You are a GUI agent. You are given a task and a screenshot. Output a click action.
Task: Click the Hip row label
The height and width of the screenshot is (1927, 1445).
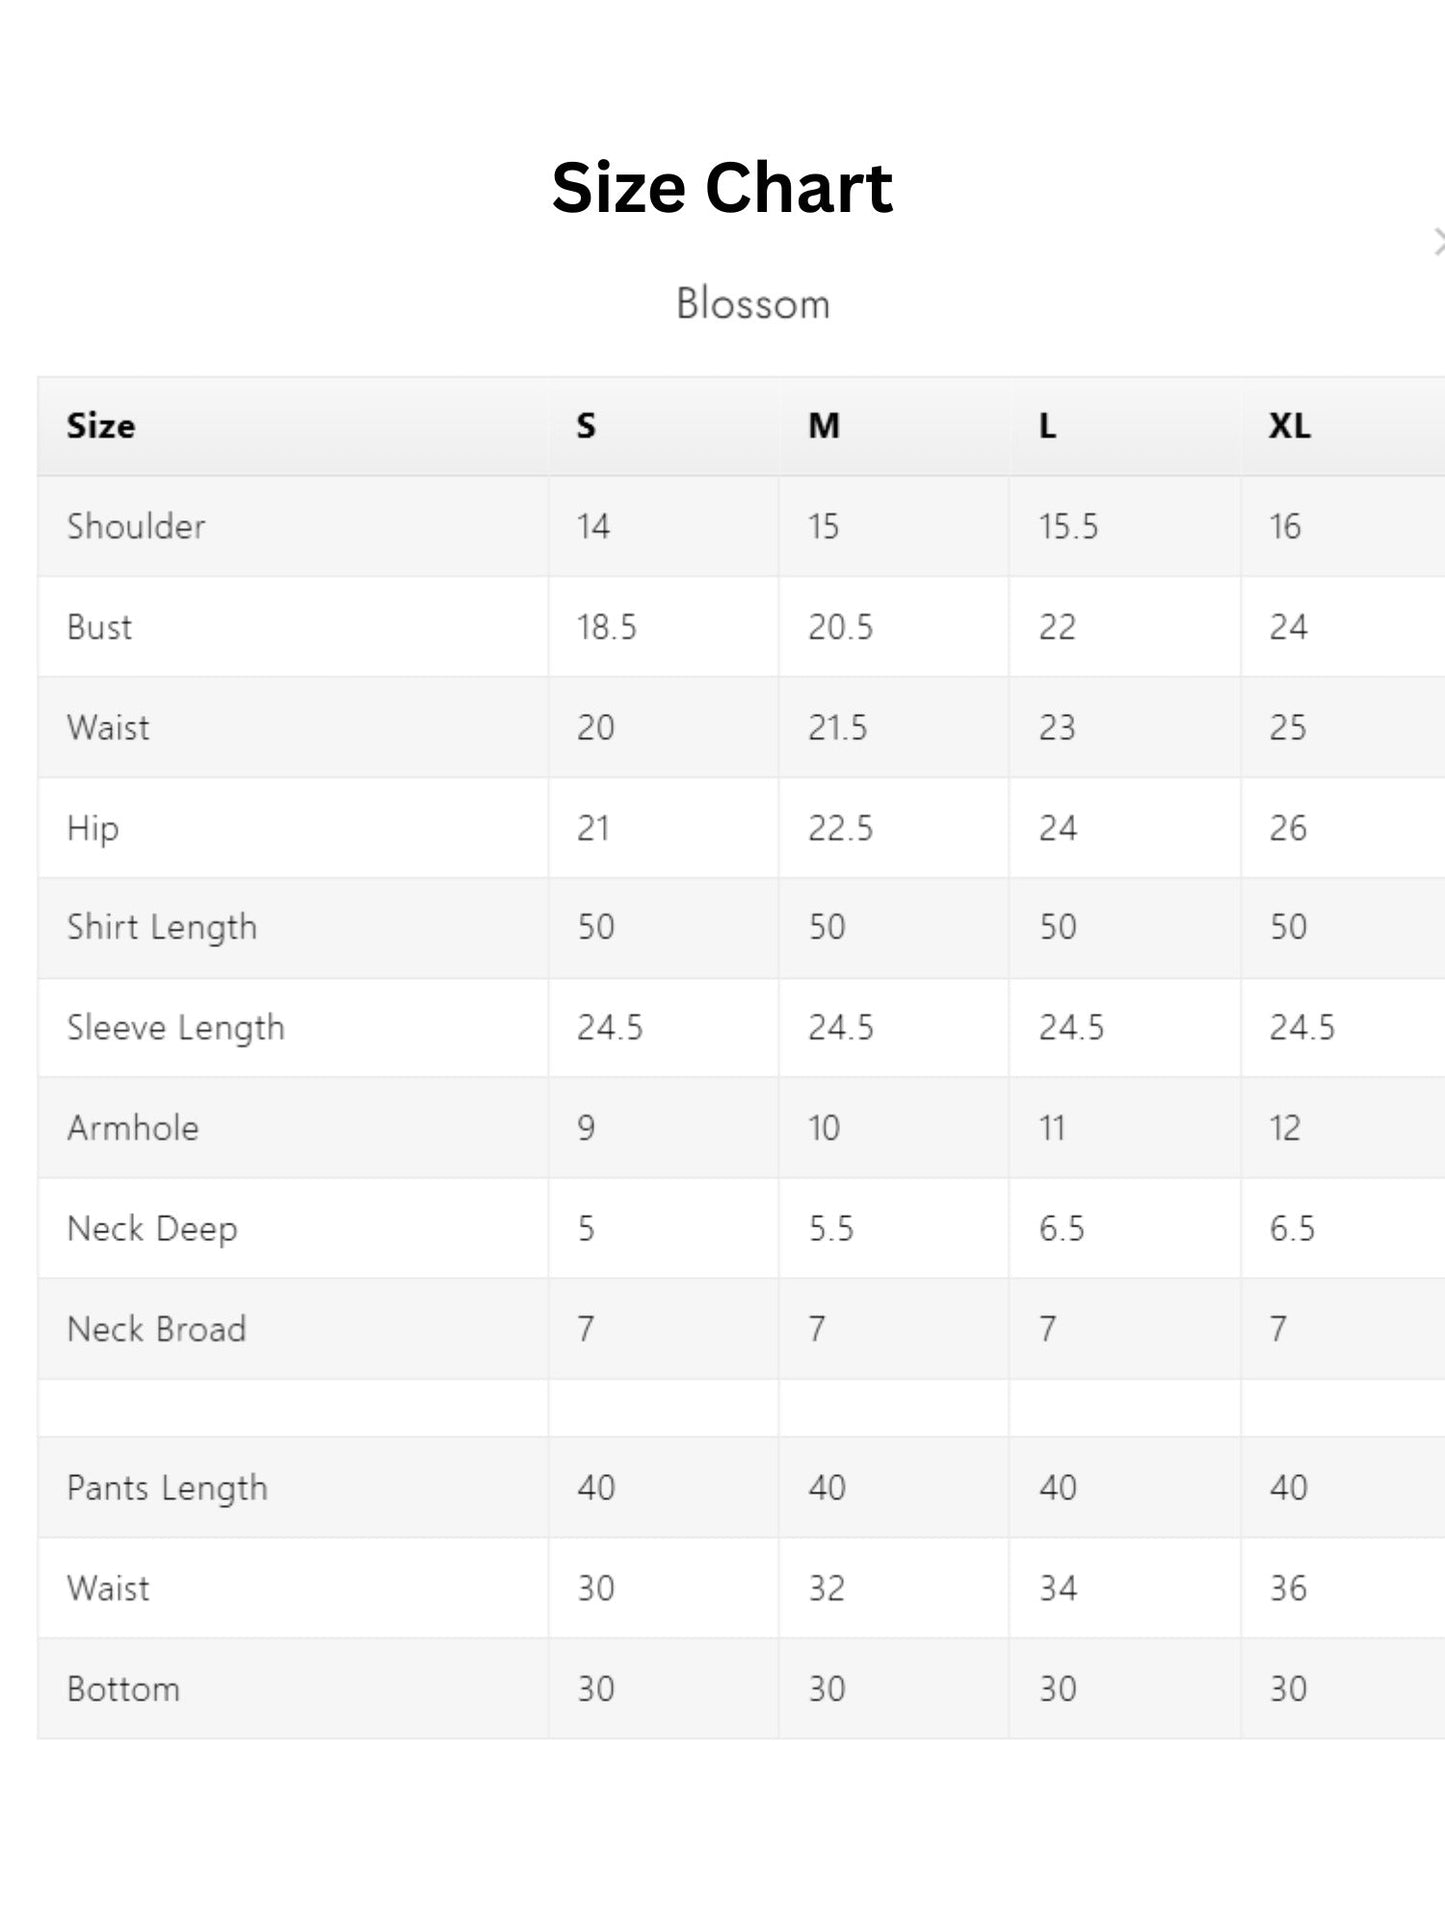click(x=93, y=829)
